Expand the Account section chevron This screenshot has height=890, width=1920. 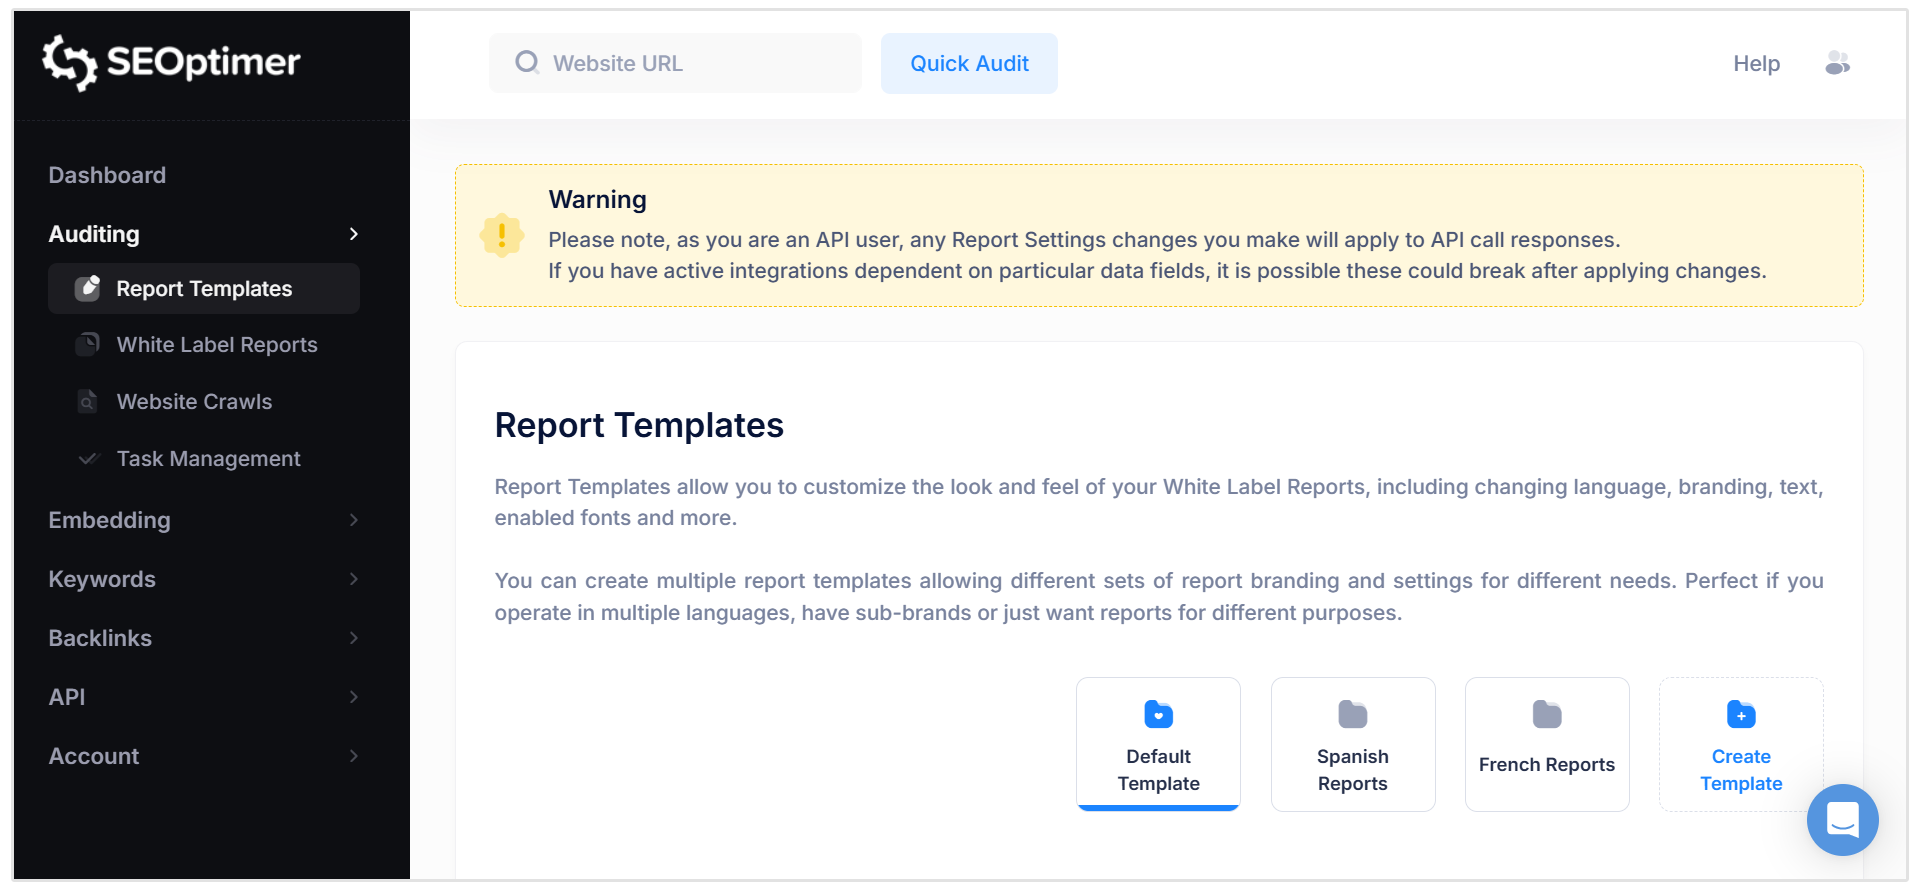click(353, 756)
